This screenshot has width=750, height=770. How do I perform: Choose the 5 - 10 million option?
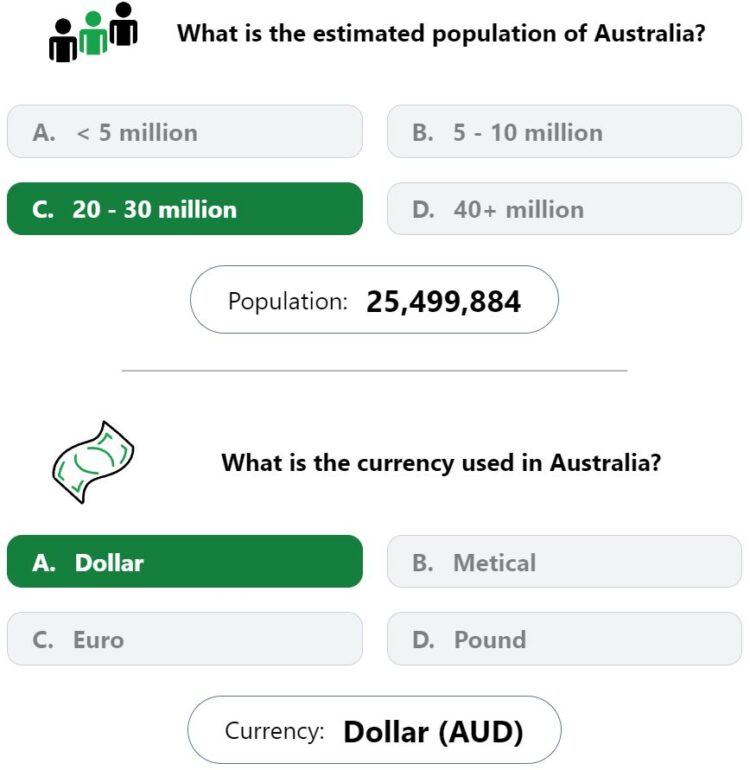[x=564, y=132]
